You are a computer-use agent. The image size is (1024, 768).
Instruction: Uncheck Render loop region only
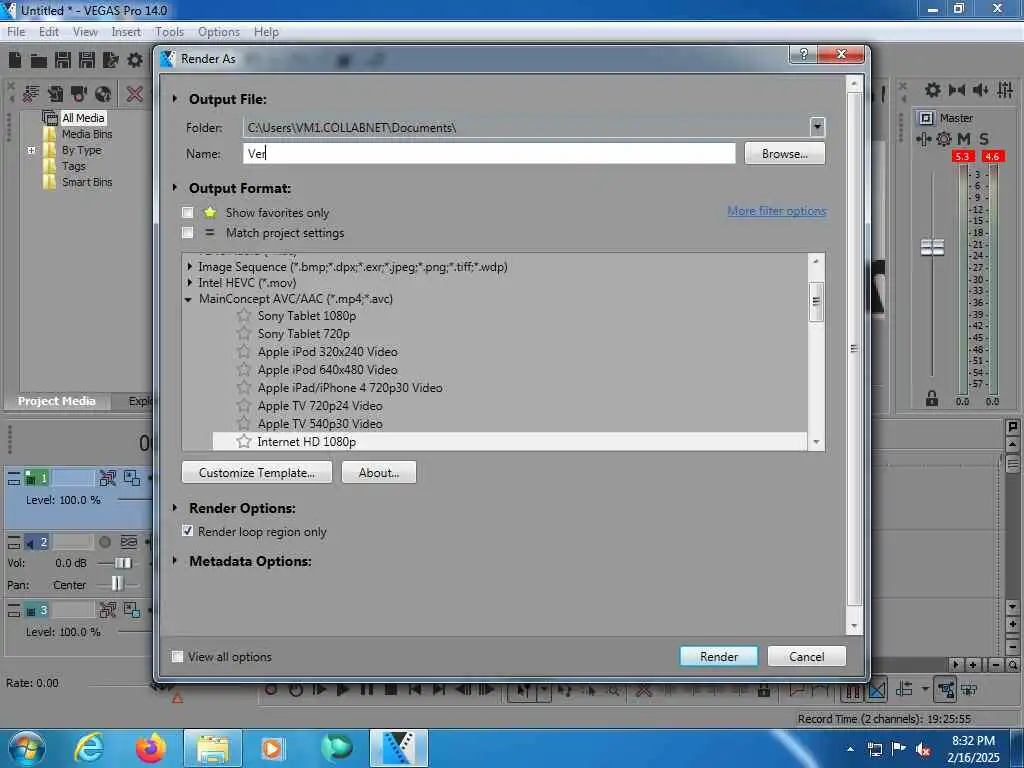pyautogui.click(x=188, y=531)
